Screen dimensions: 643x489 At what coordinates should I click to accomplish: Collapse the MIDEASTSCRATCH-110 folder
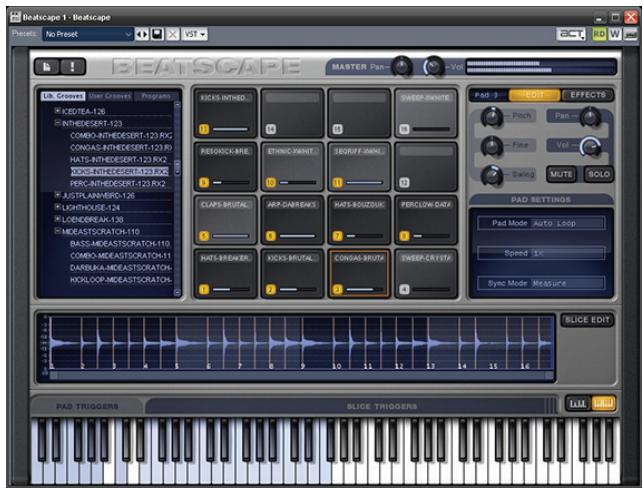[58, 231]
